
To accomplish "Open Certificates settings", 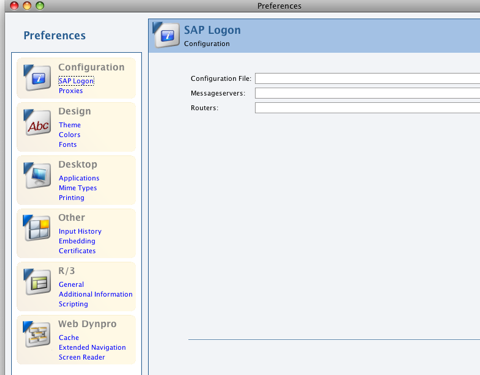I will pyautogui.click(x=77, y=251).
